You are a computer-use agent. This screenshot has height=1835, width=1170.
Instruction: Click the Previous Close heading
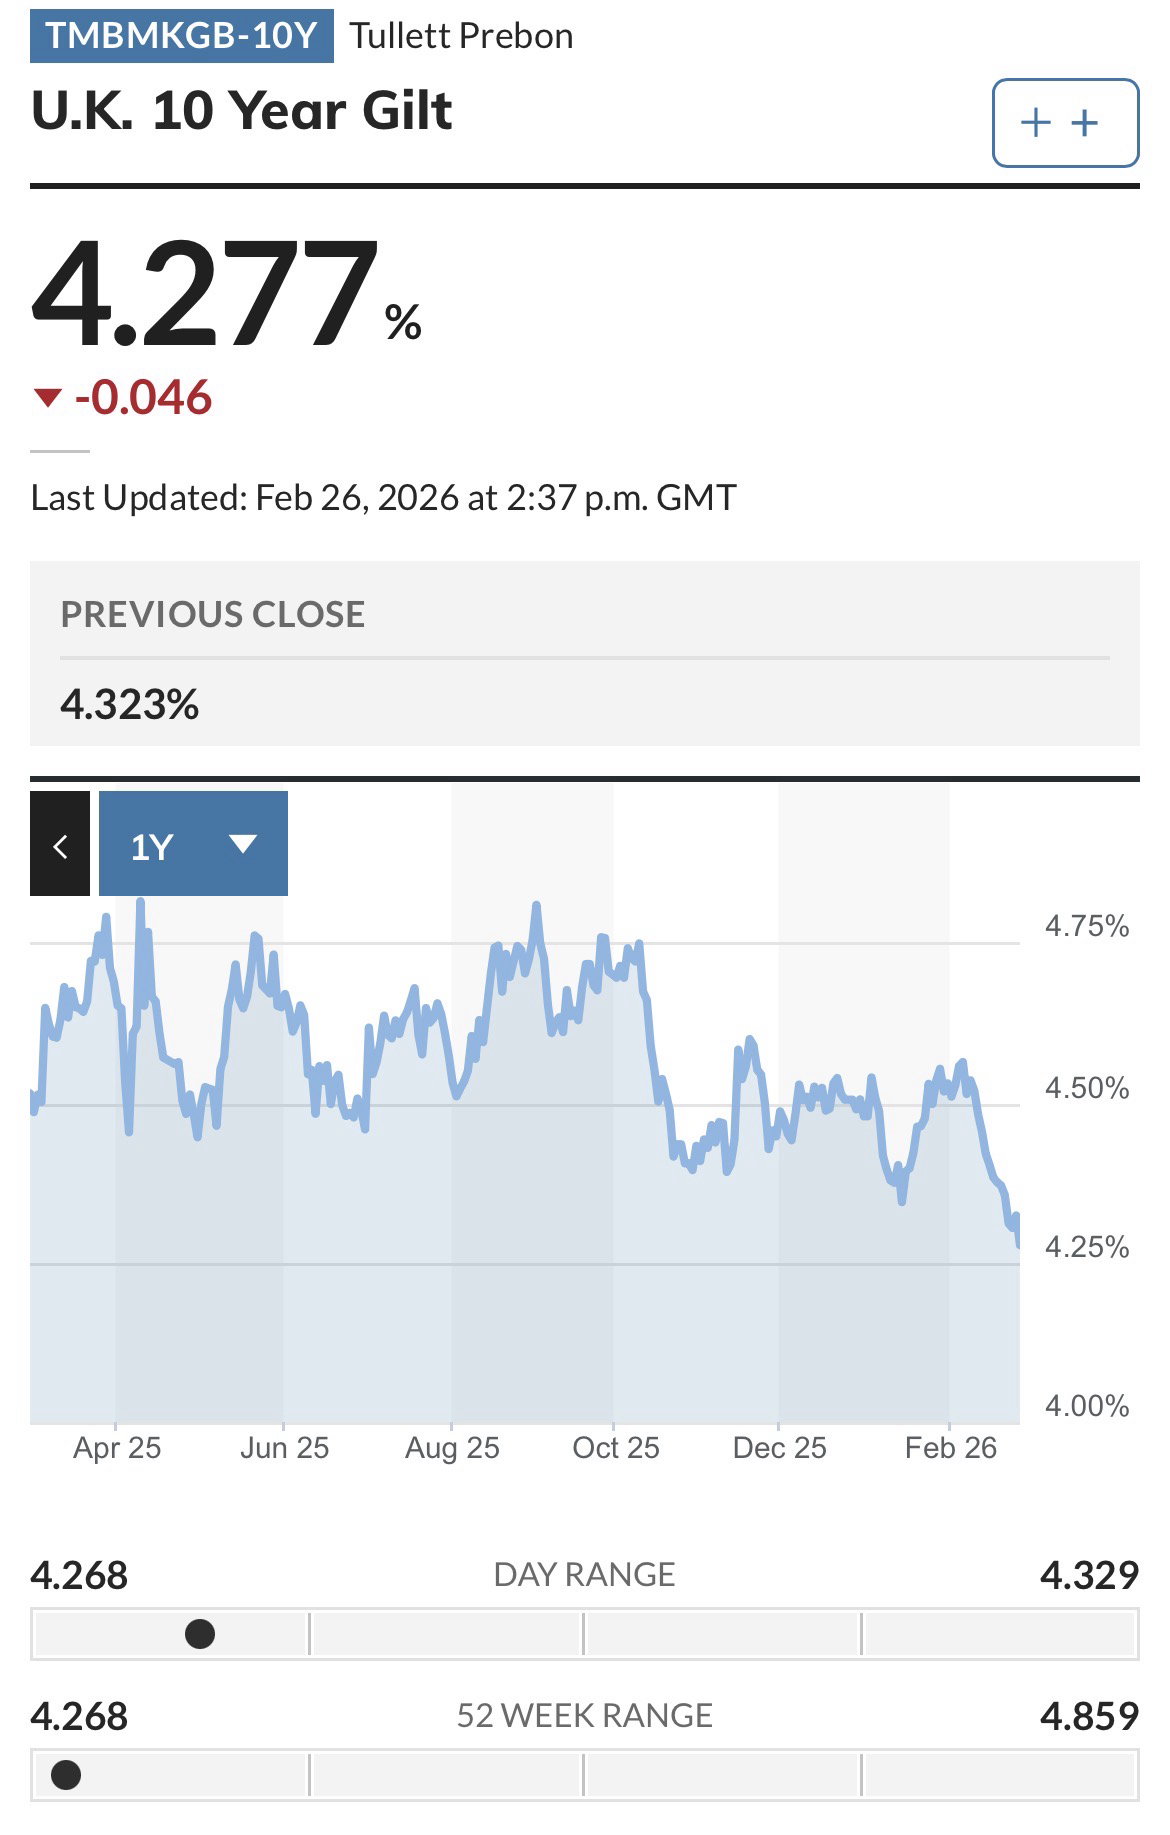coord(213,614)
